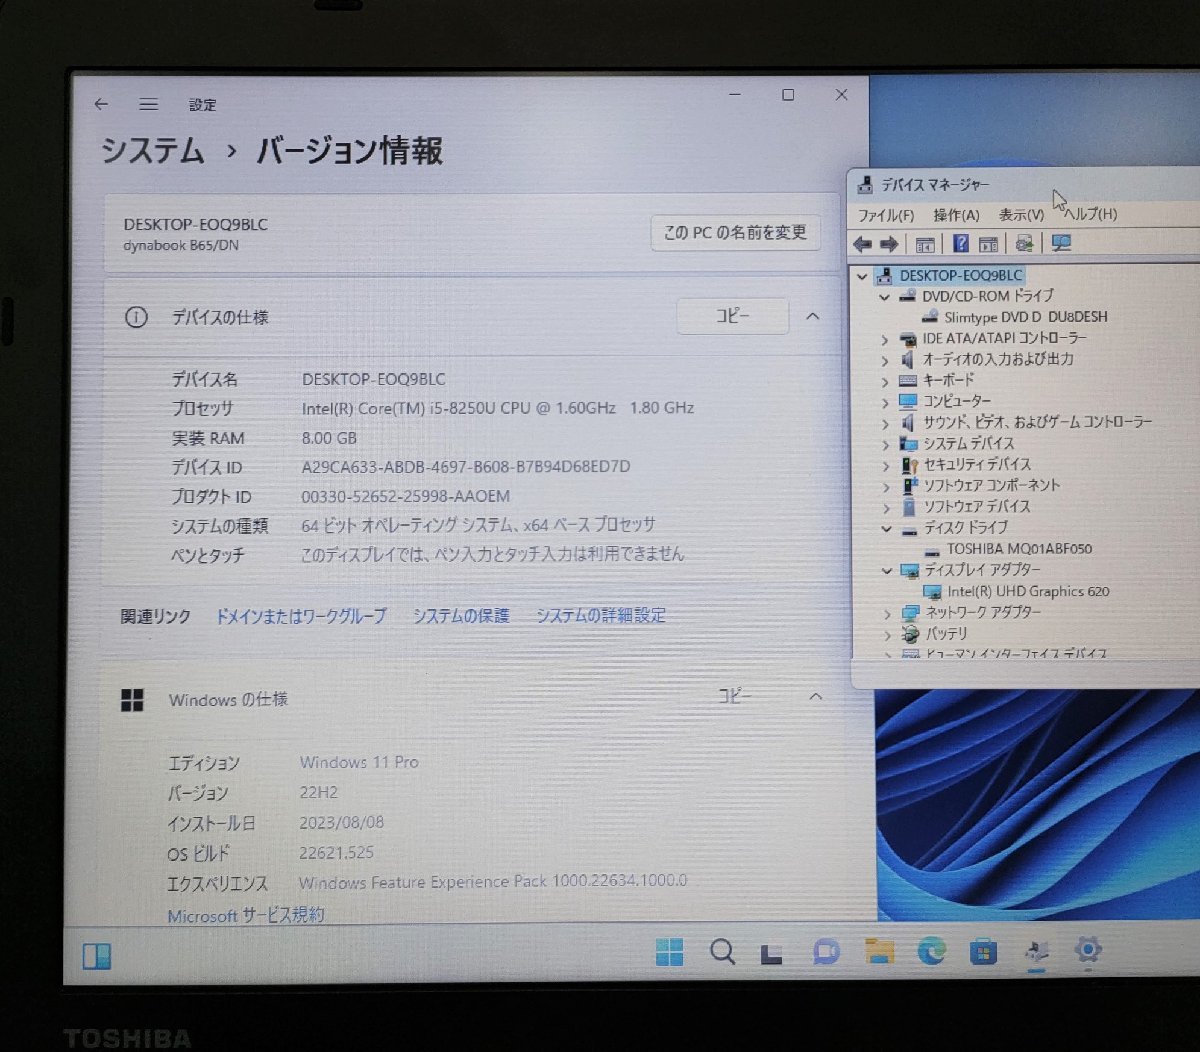Image resolution: width=1200 pixels, height=1052 pixels.
Task: Open the 操作(A) menu
Action: coord(956,215)
